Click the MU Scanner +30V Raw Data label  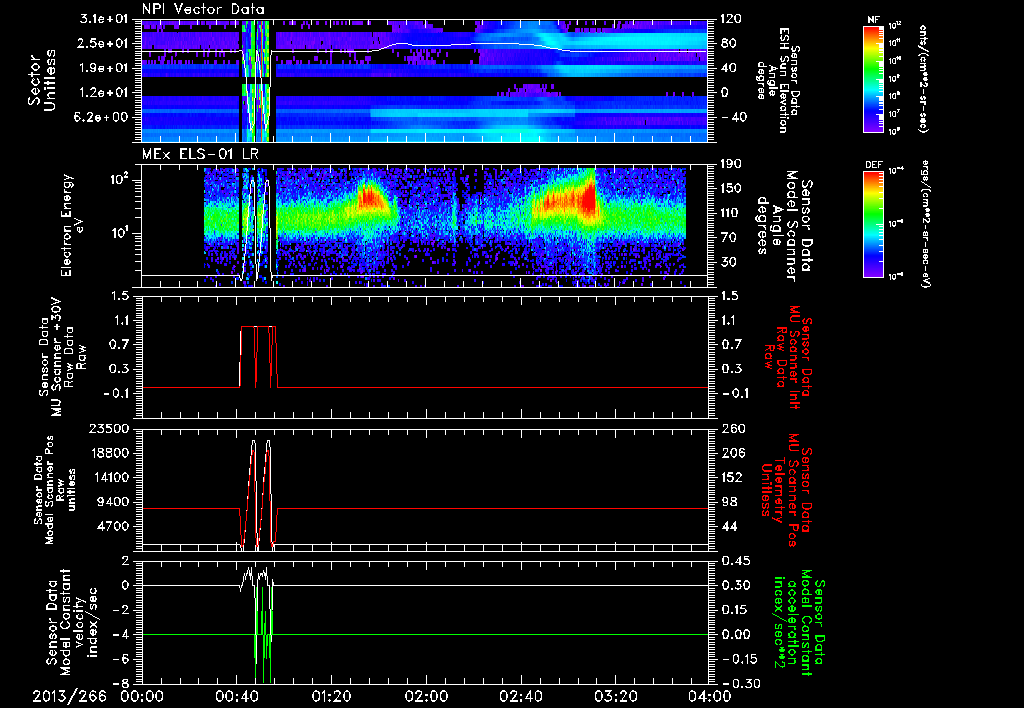(x=63, y=357)
